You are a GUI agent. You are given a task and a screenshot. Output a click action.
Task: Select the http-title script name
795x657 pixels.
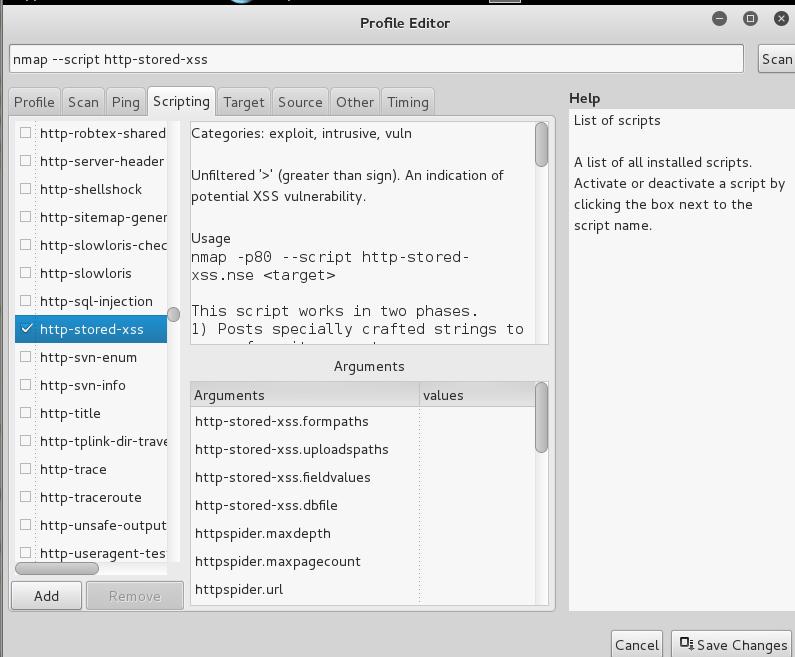70,413
